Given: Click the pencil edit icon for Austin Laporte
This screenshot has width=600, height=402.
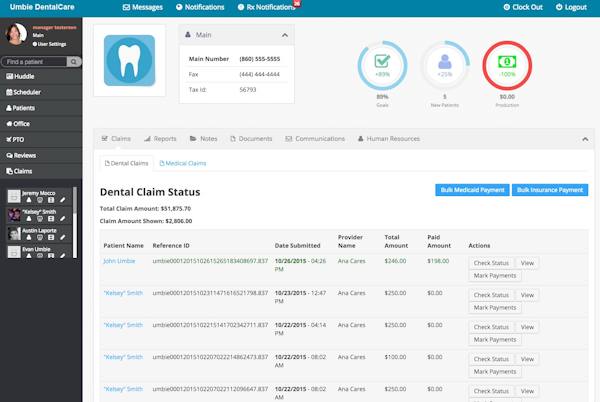Looking at the screenshot, I should click(62, 238).
